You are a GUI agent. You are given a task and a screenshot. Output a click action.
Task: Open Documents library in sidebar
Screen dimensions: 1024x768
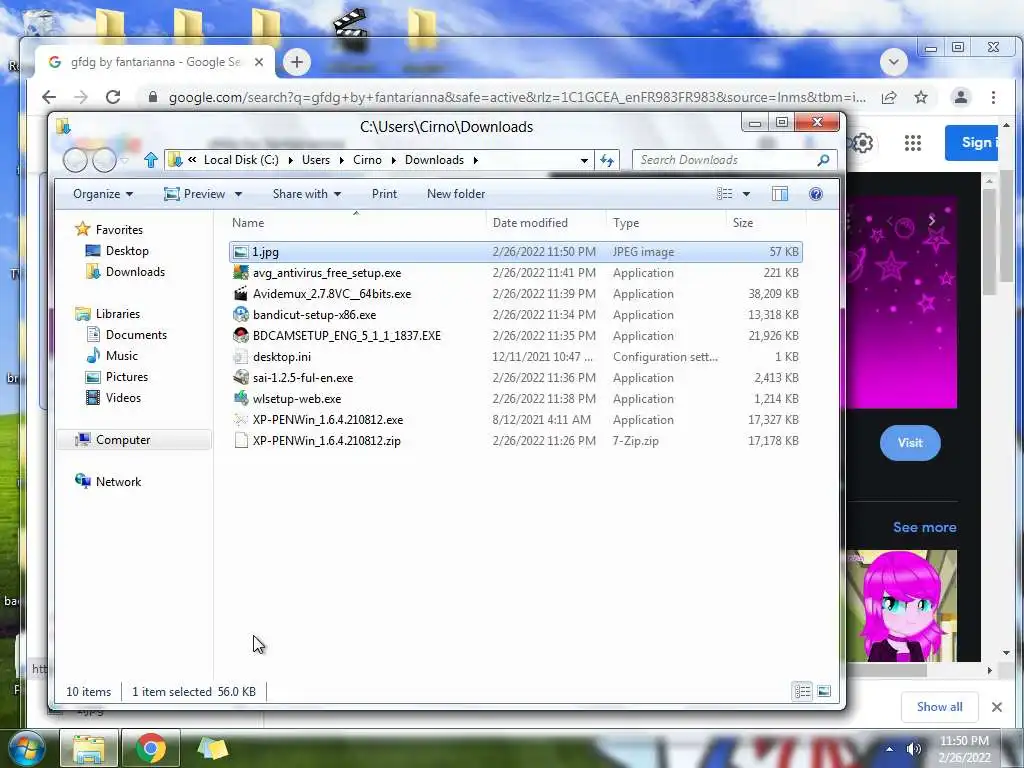136,334
